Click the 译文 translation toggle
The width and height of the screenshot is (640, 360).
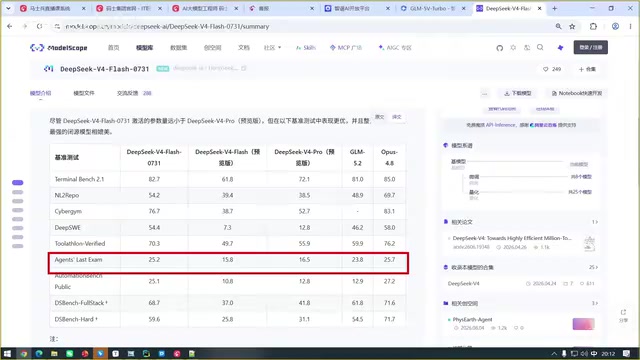click(397, 117)
